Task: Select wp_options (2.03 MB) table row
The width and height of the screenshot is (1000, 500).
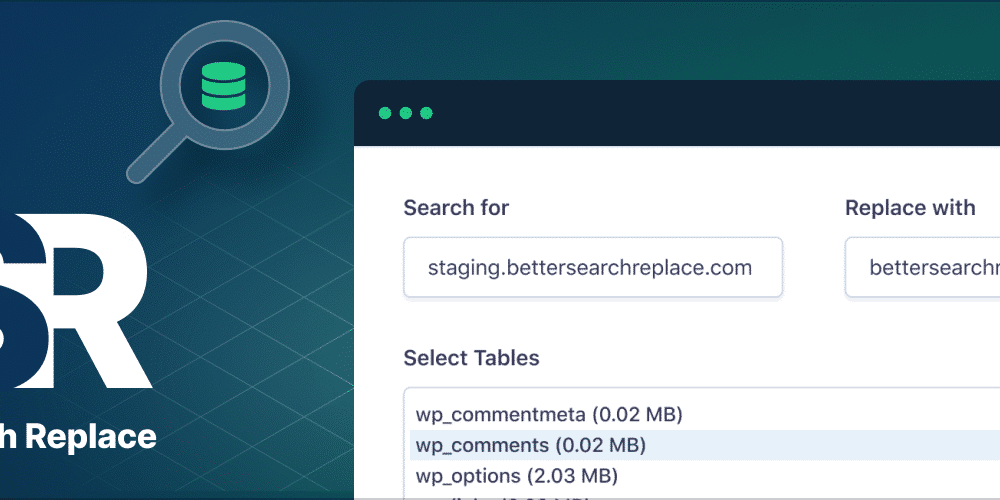Action: click(x=705, y=476)
